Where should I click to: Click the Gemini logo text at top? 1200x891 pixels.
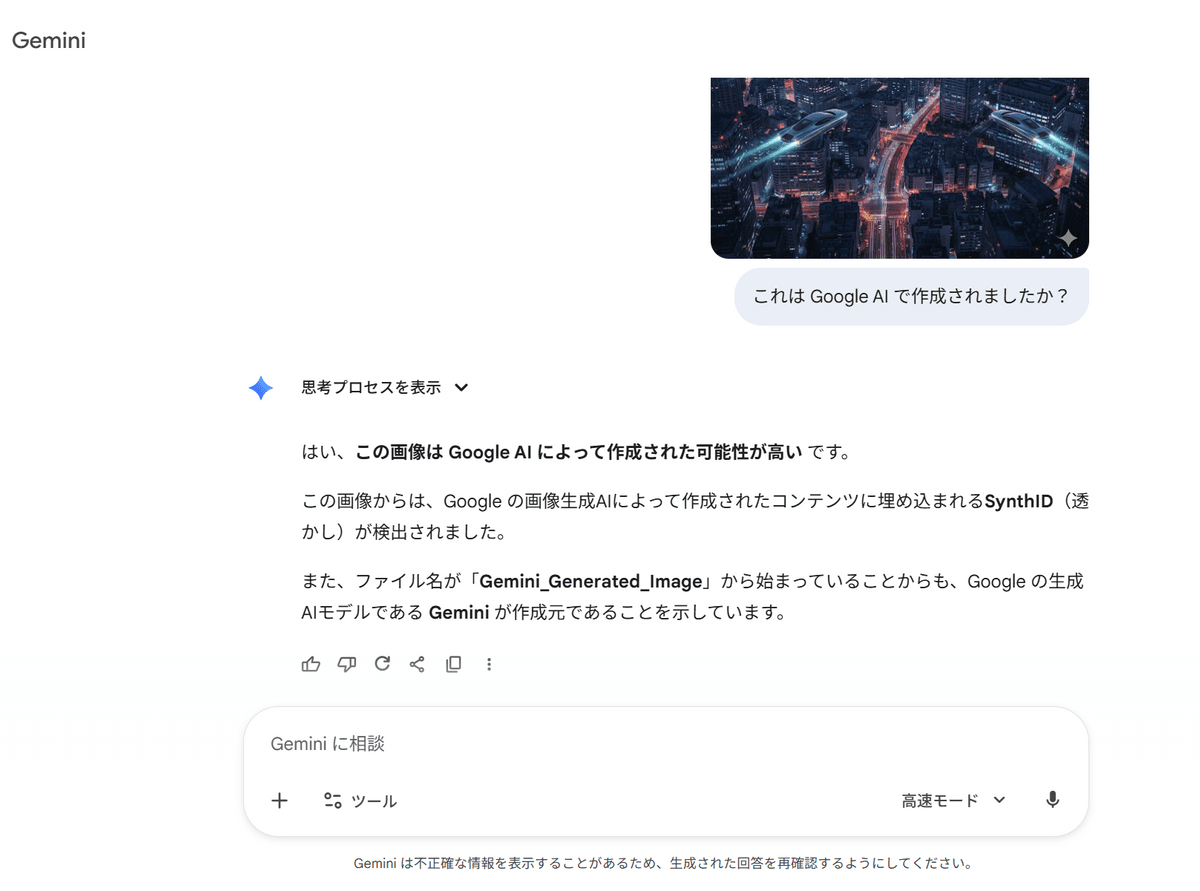click(x=48, y=41)
